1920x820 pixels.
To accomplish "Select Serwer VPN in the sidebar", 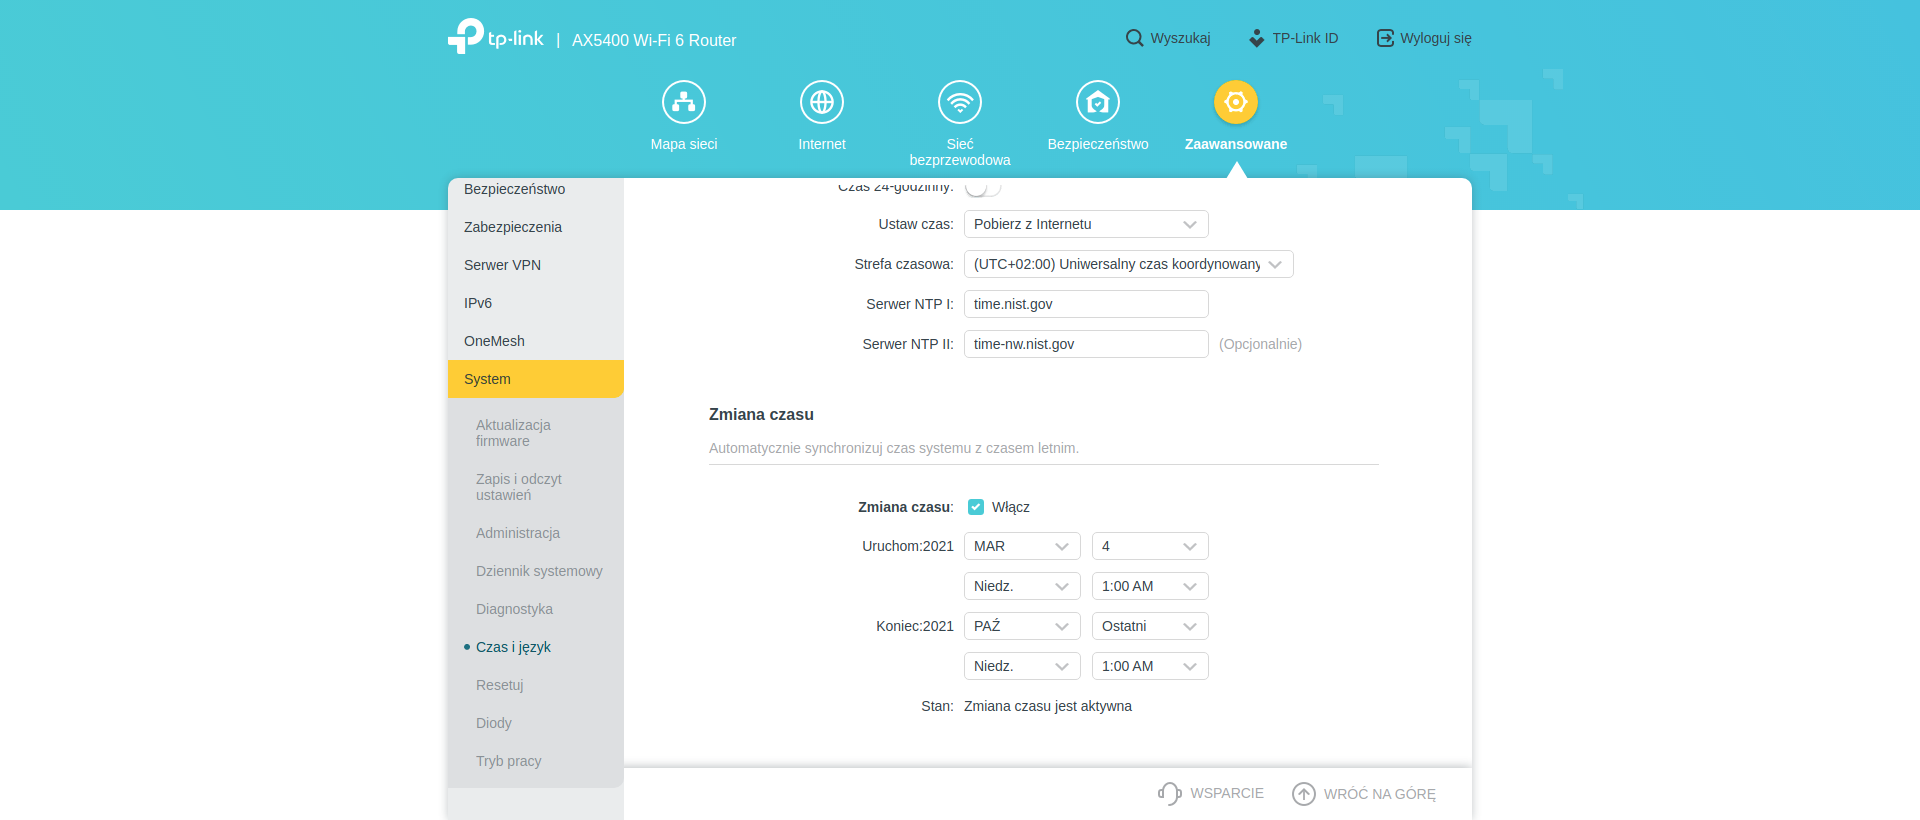I will click(502, 265).
